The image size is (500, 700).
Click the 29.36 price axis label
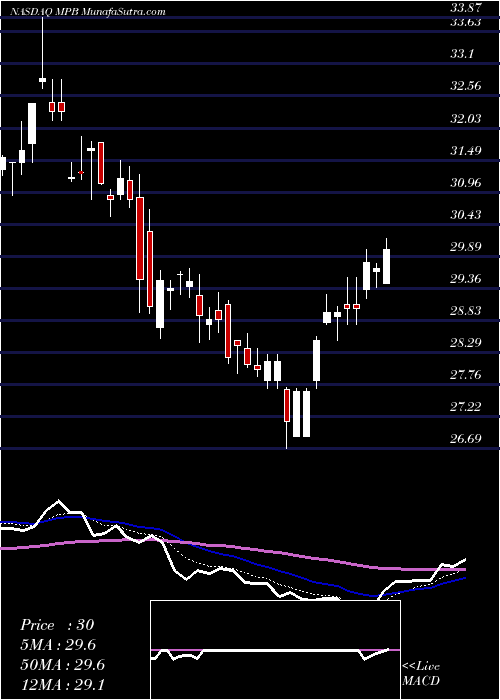pyautogui.click(x=466, y=279)
